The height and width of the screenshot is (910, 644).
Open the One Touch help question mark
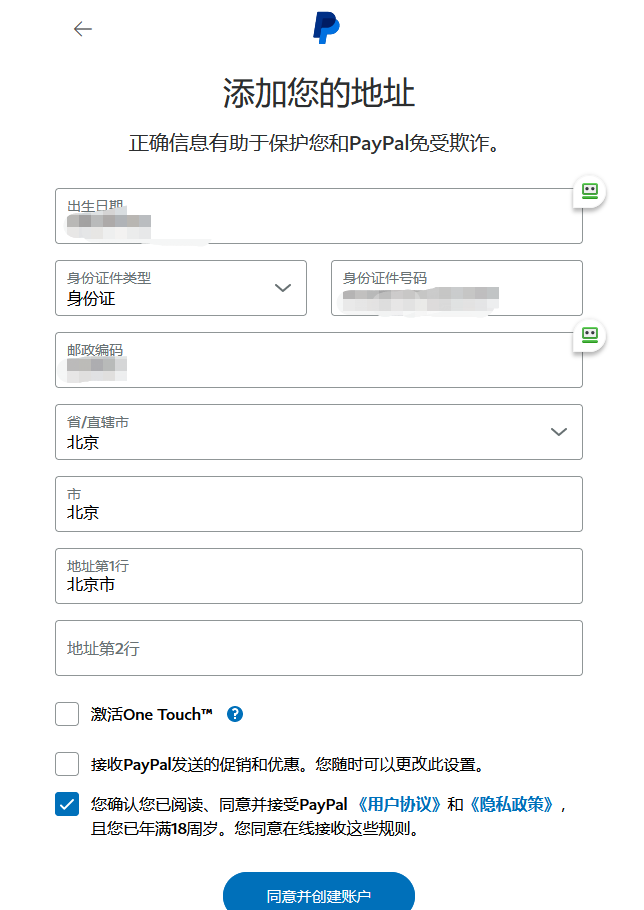point(235,714)
